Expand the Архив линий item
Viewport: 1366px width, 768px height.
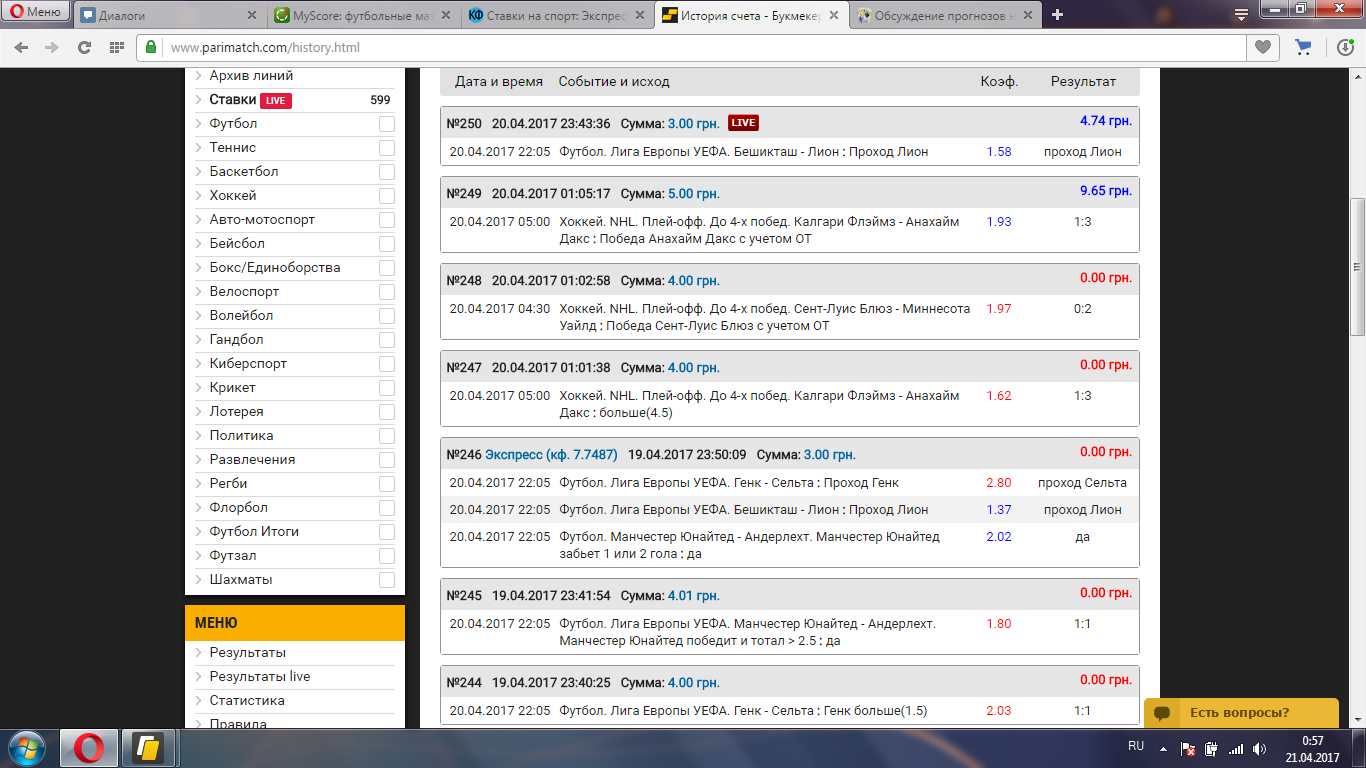(251, 76)
